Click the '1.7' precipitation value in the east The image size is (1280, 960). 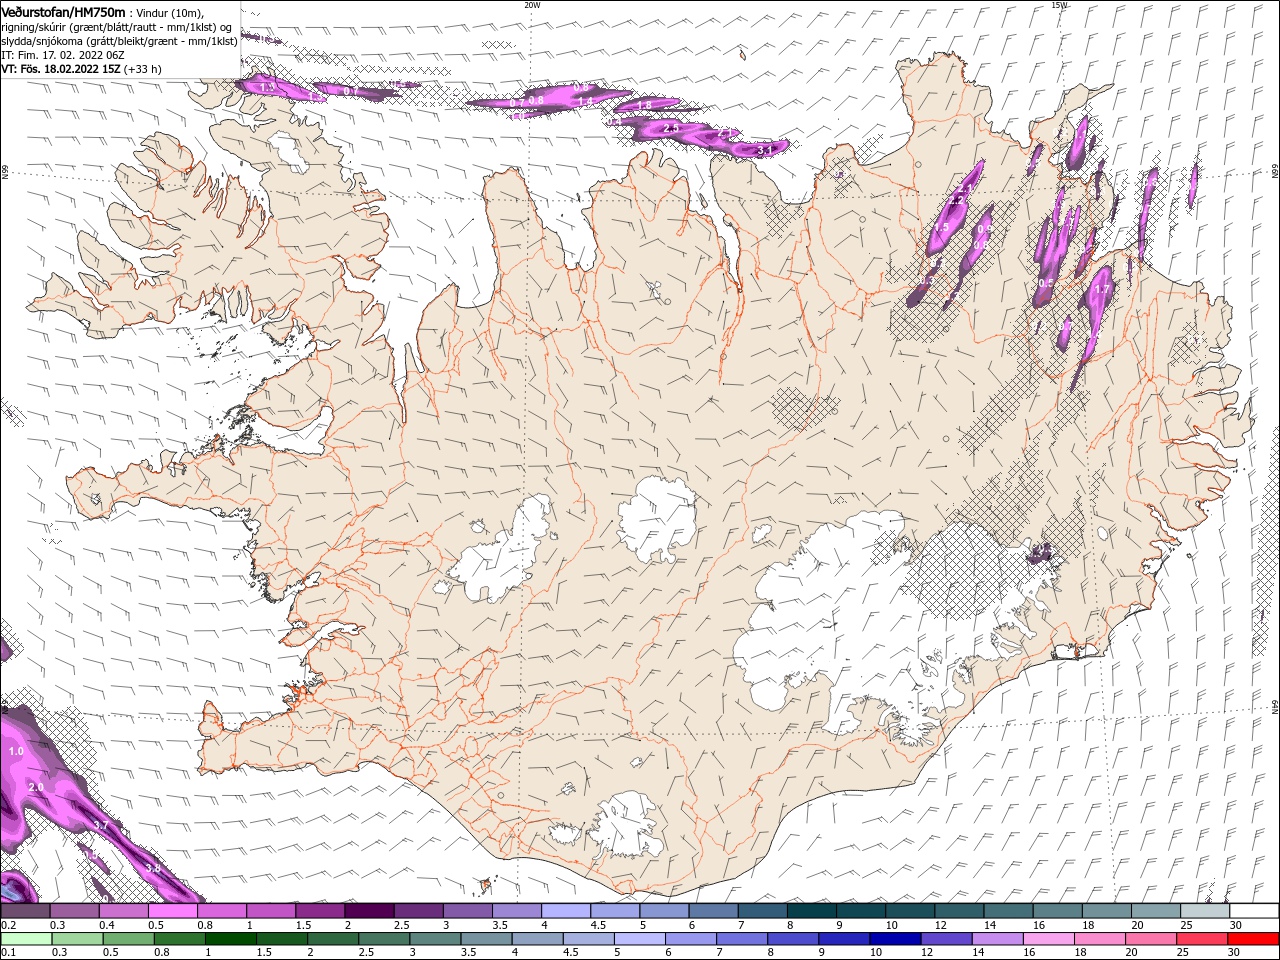[x=1102, y=290]
